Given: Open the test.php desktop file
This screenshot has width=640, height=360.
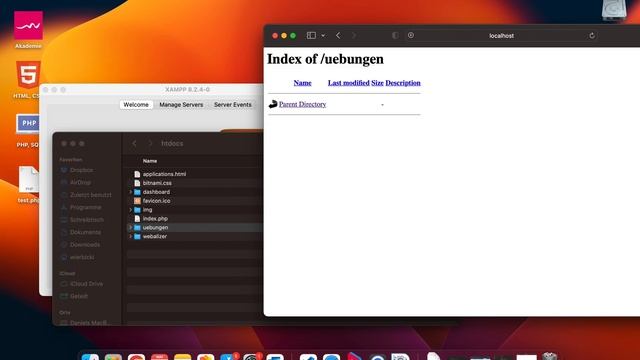Looking at the screenshot, I should 29,179.
